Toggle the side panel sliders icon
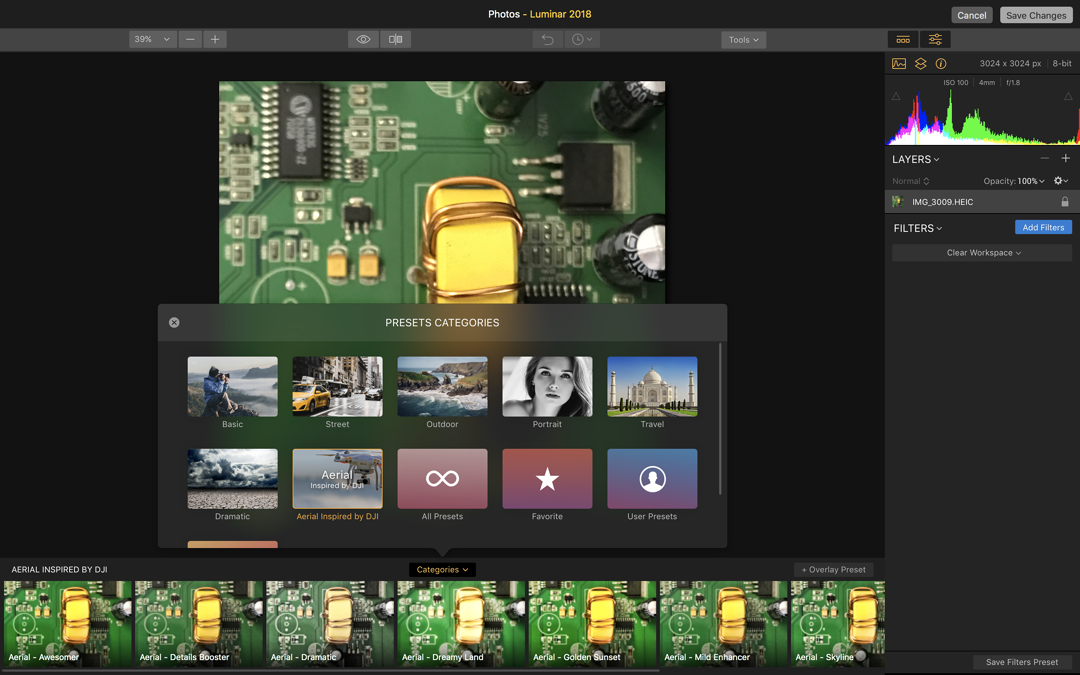The width and height of the screenshot is (1080, 675). point(935,39)
